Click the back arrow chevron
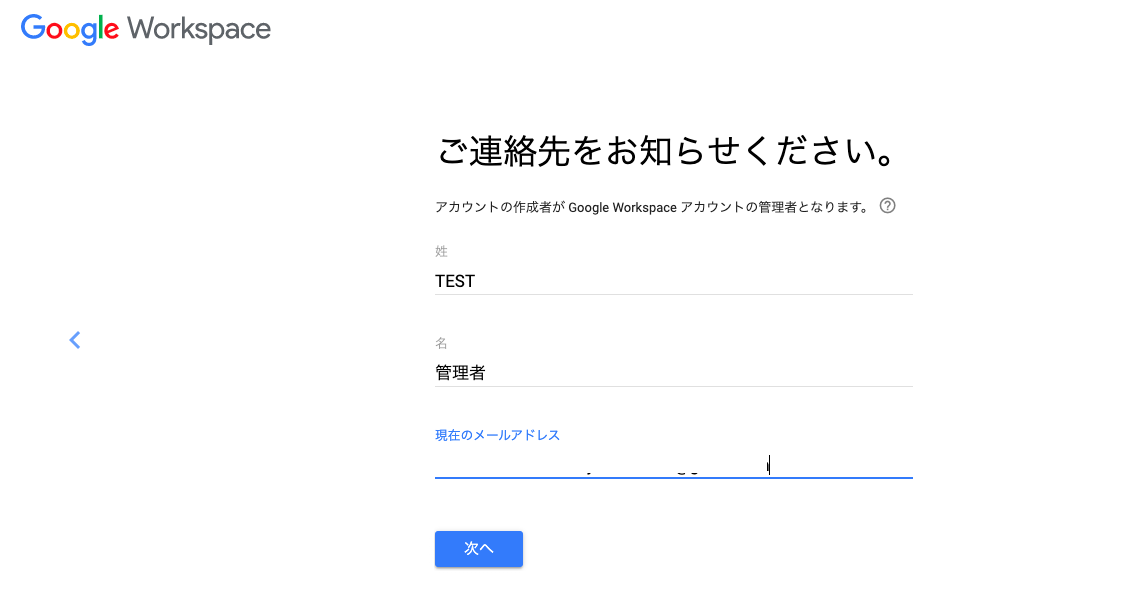 coord(75,340)
